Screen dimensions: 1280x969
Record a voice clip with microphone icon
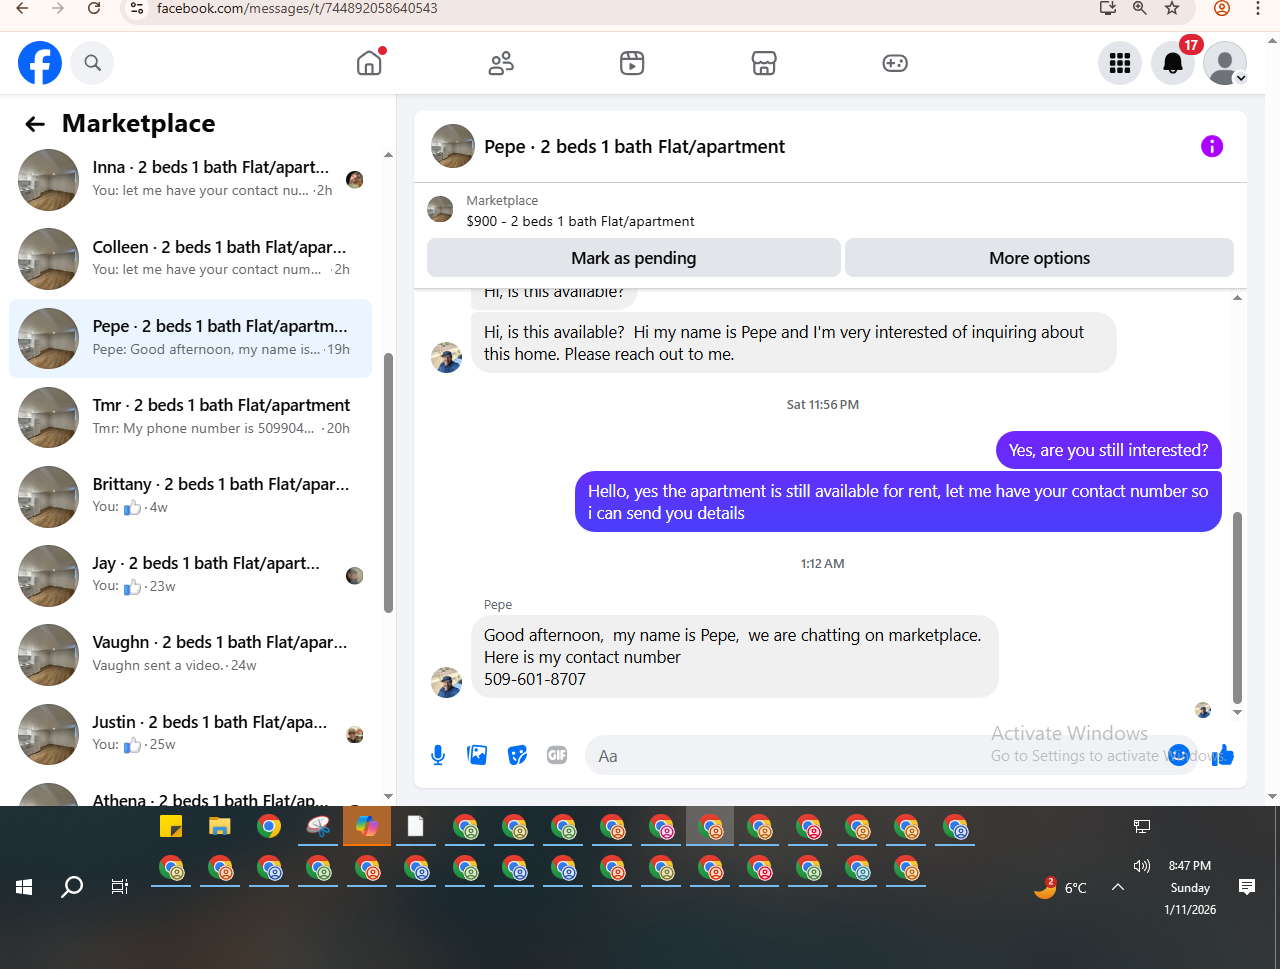[438, 755]
